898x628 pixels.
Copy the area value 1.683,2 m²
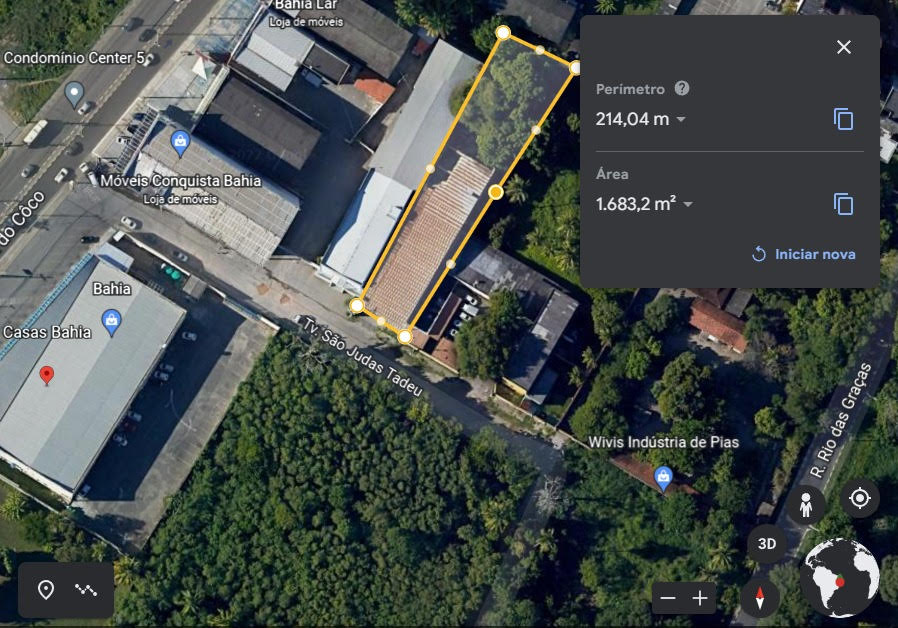[843, 204]
